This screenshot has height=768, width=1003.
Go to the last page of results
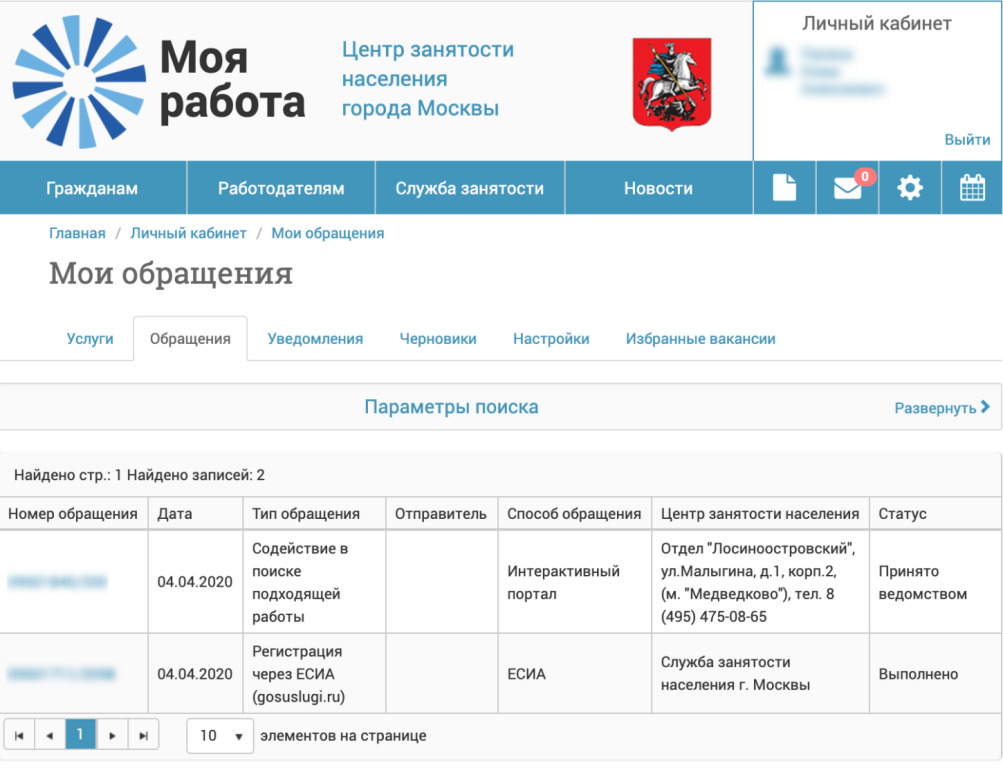pyautogui.click(x=143, y=736)
